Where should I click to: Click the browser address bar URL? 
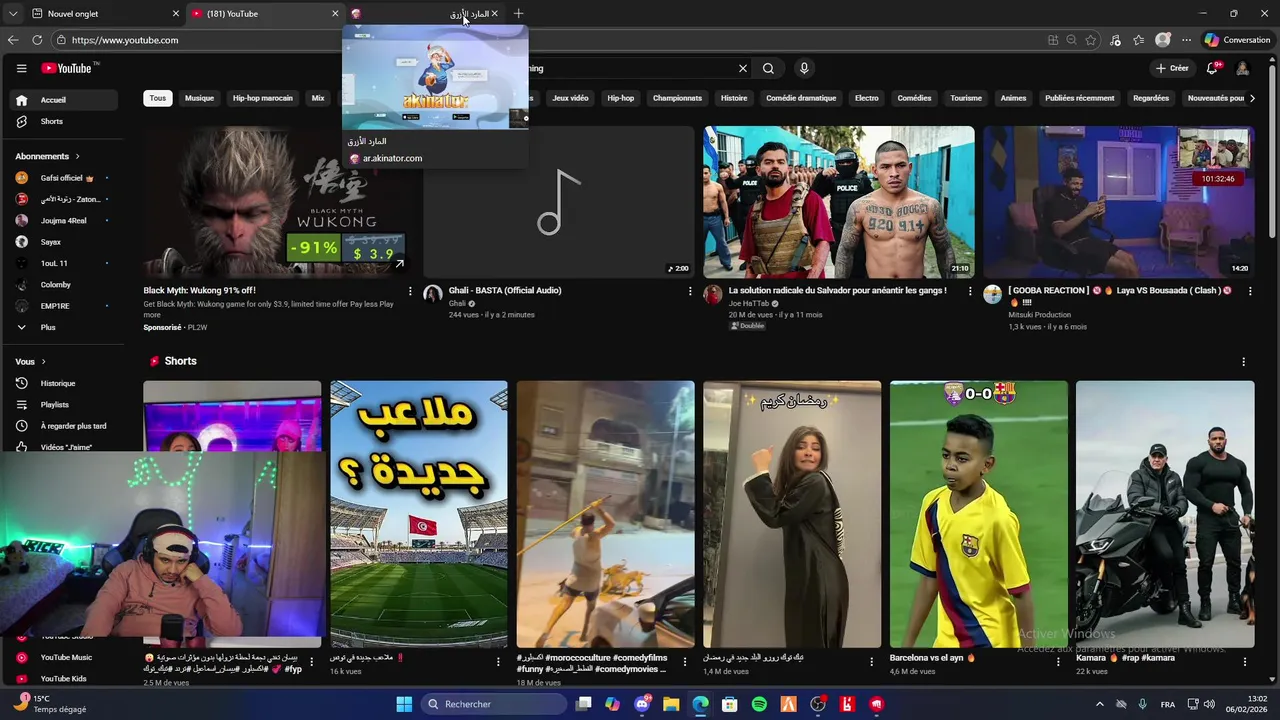(x=125, y=40)
